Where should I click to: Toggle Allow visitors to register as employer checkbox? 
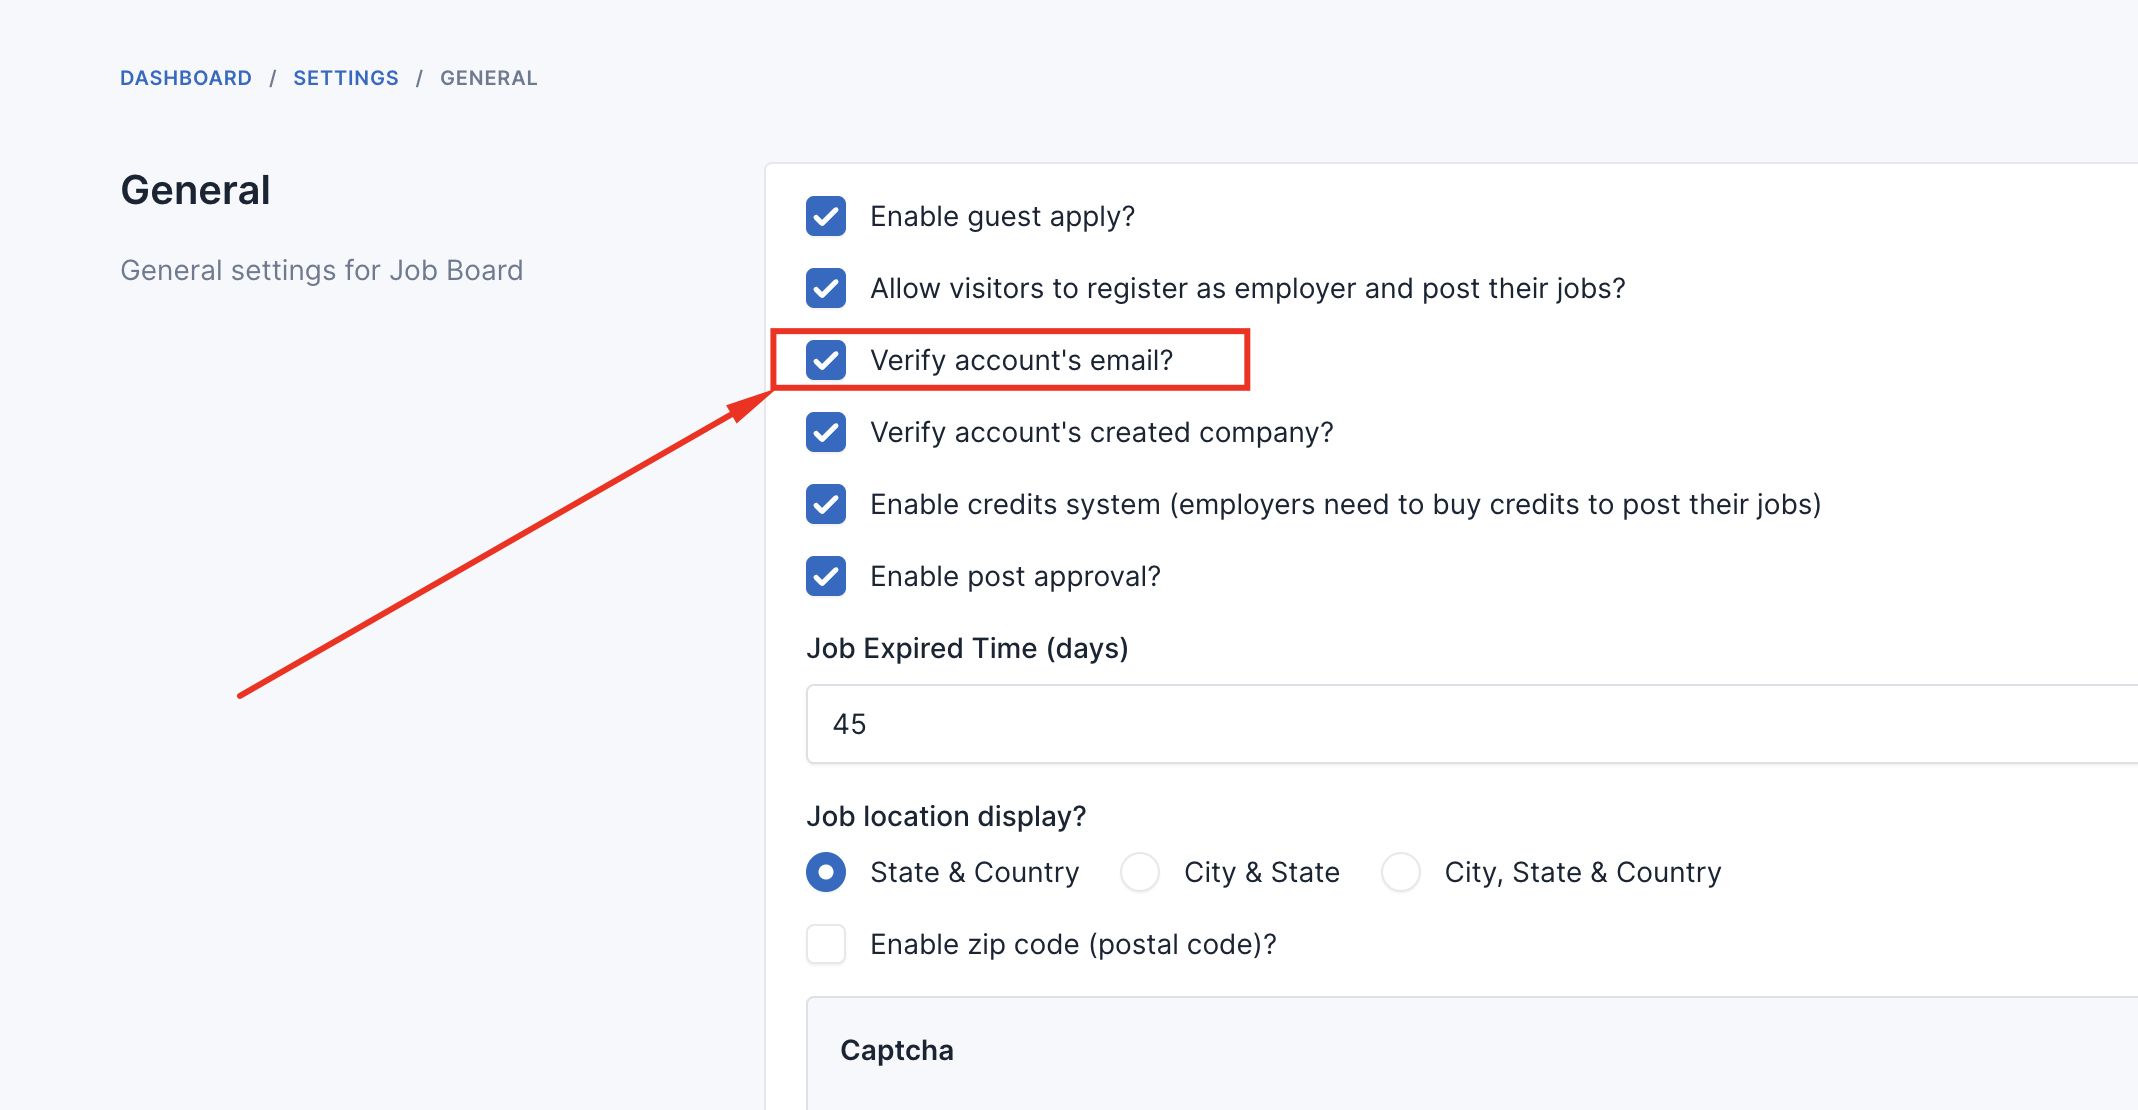click(826, 288)
